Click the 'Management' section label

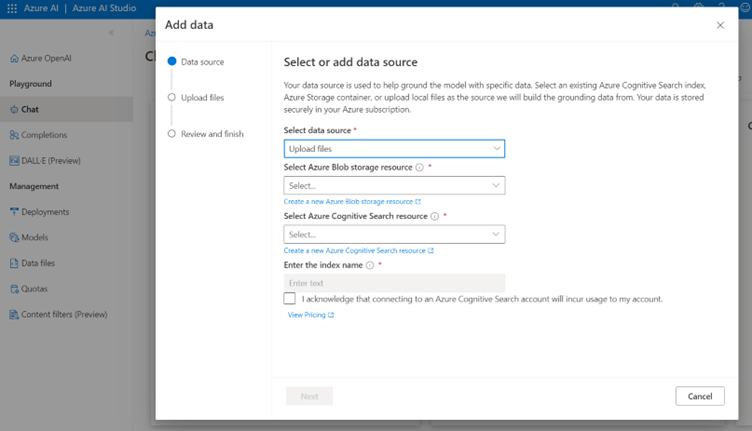[34, 186]
